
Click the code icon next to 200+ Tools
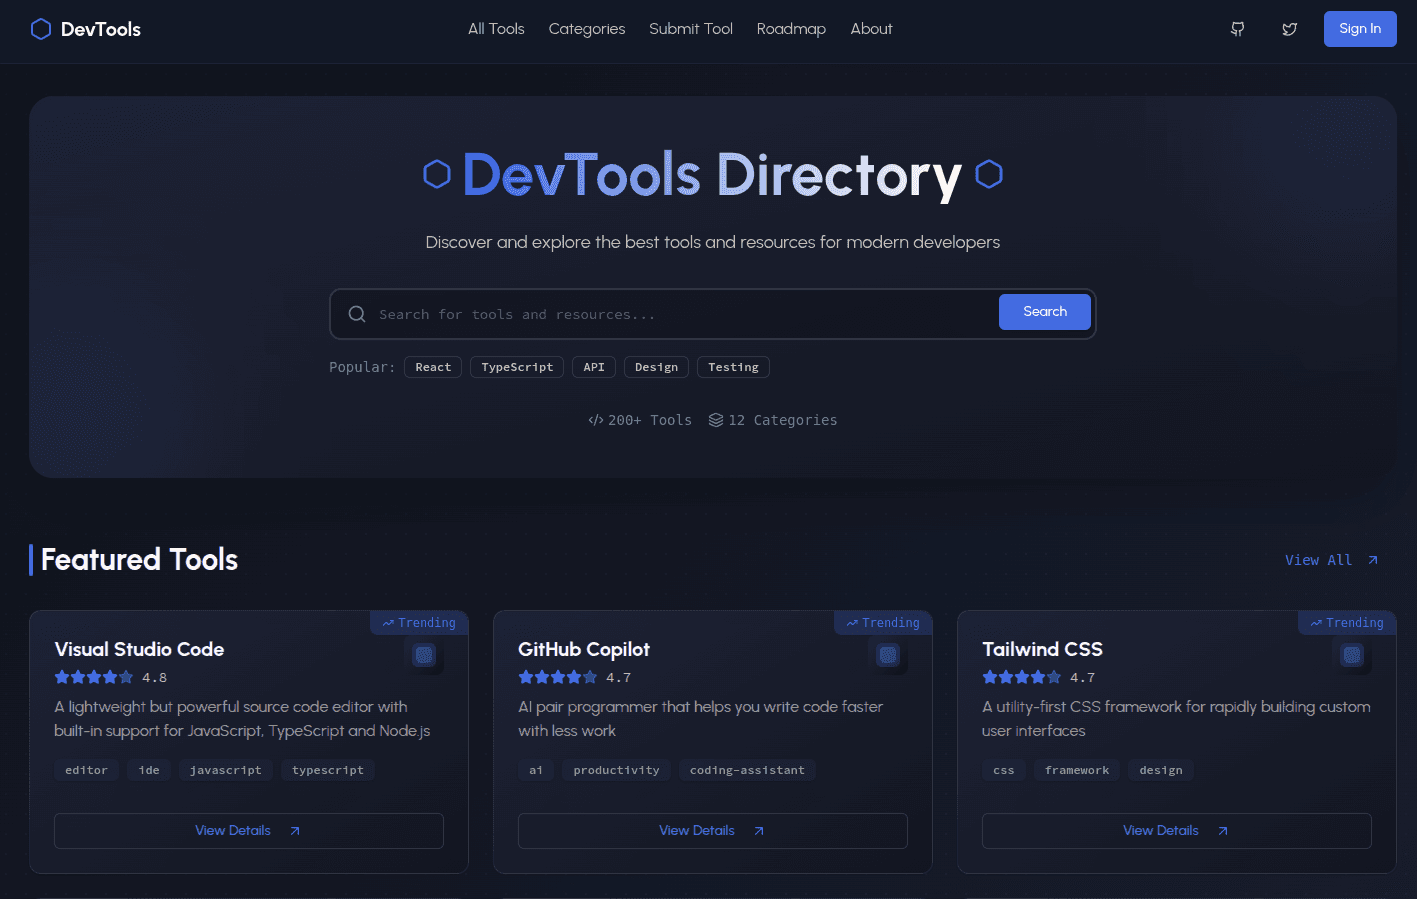click(597, 419)
